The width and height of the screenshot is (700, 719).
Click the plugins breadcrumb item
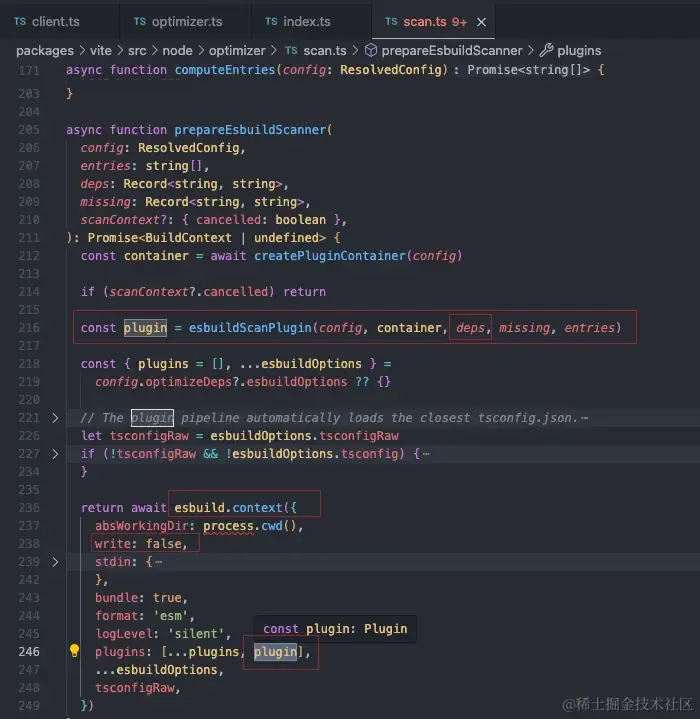point(579,50)
